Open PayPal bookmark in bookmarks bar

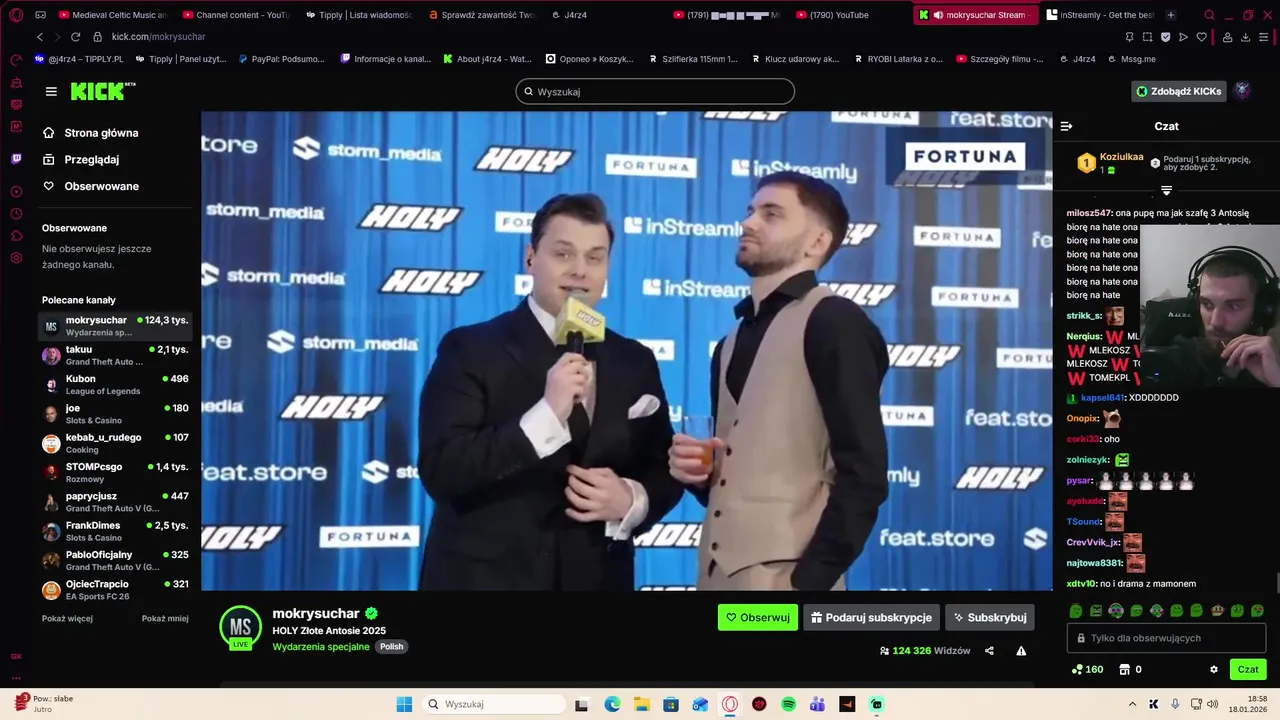281,59
